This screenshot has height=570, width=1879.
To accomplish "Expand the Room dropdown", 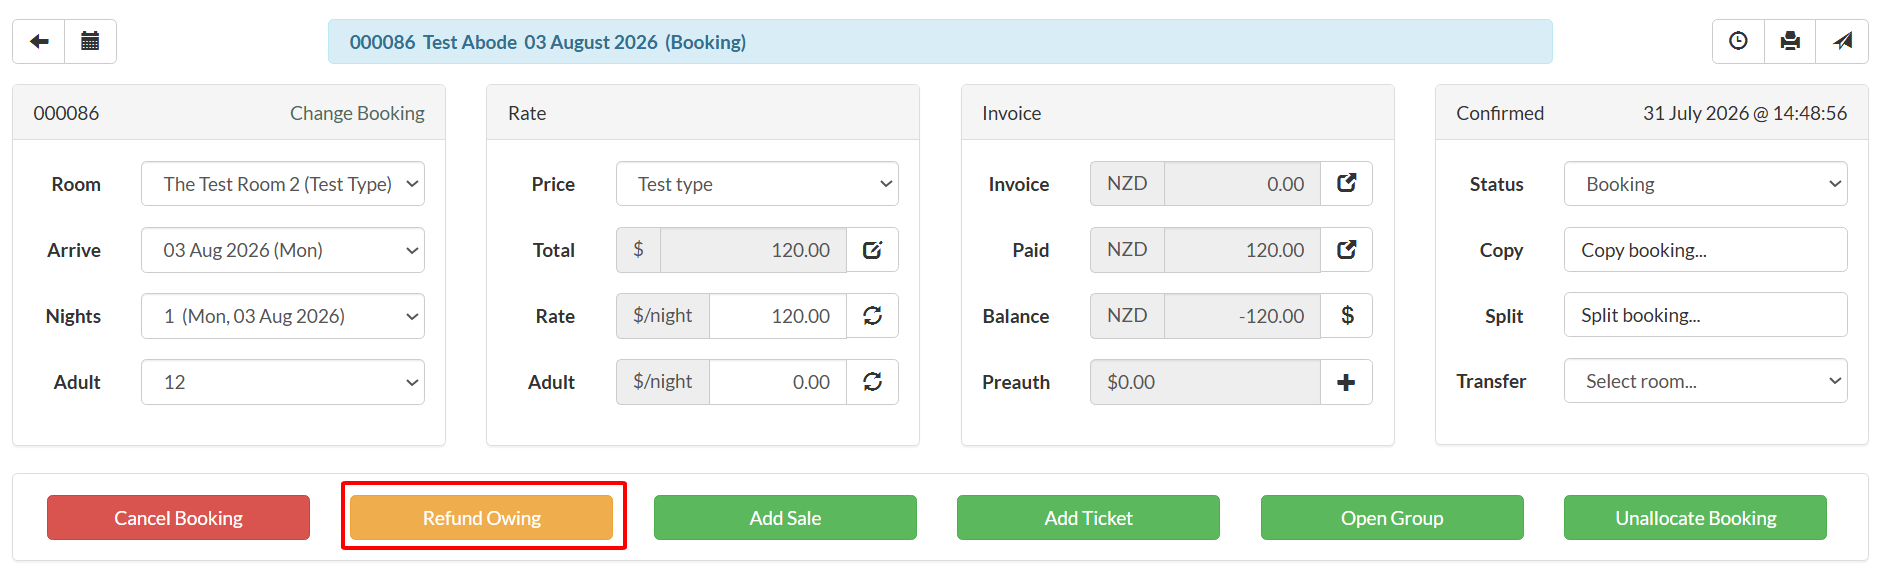I will [x=283, y=184].
